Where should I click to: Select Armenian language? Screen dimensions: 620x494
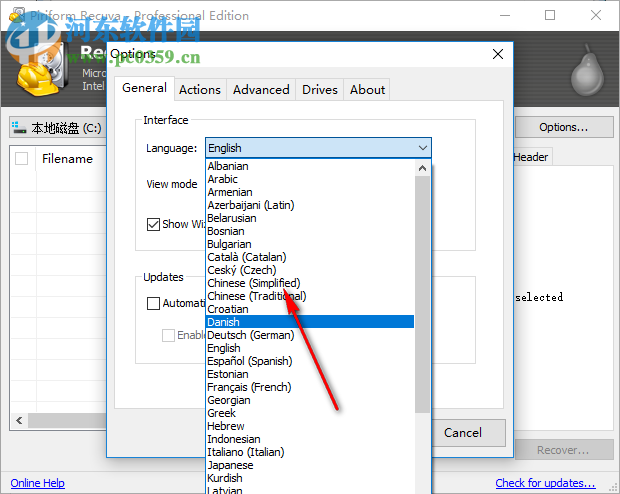coord(310,192)
